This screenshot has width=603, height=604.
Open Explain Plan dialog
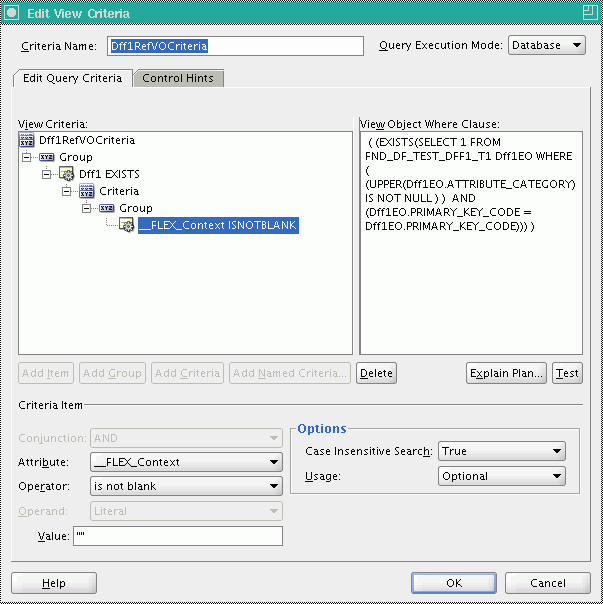[x=506, y=373]
